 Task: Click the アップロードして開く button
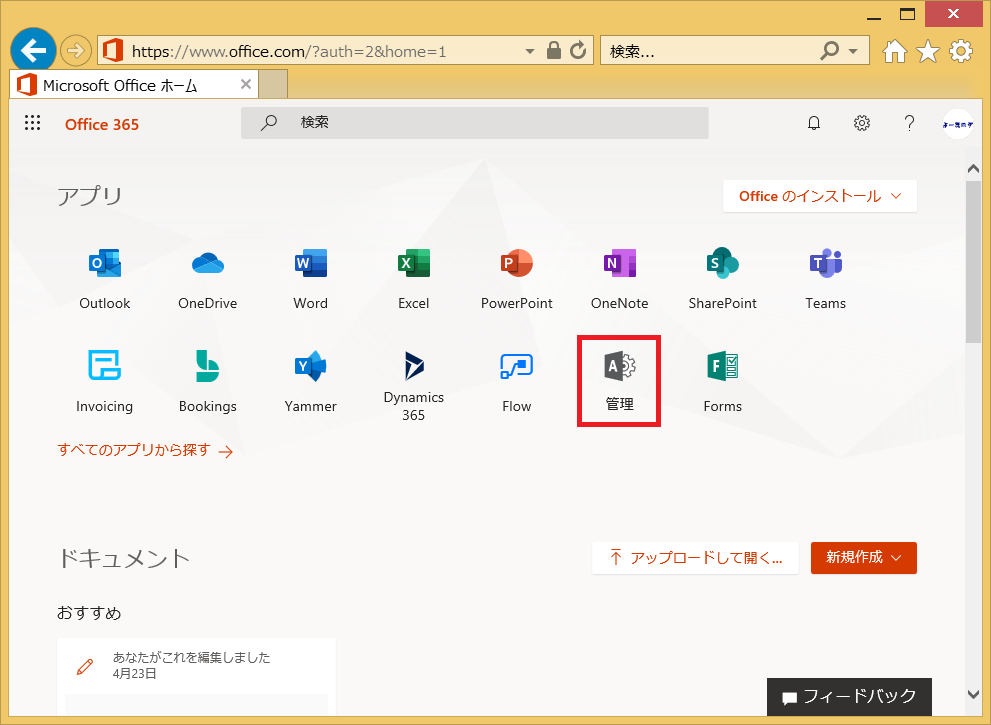click(695, 557)
